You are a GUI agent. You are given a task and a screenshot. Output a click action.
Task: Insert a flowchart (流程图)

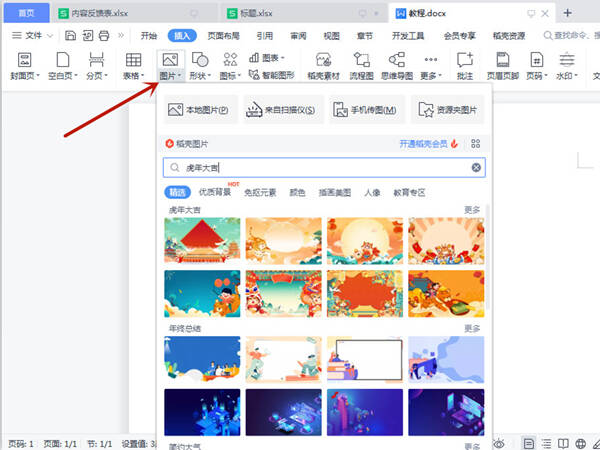pyautogui.click(x=361, y=66)
